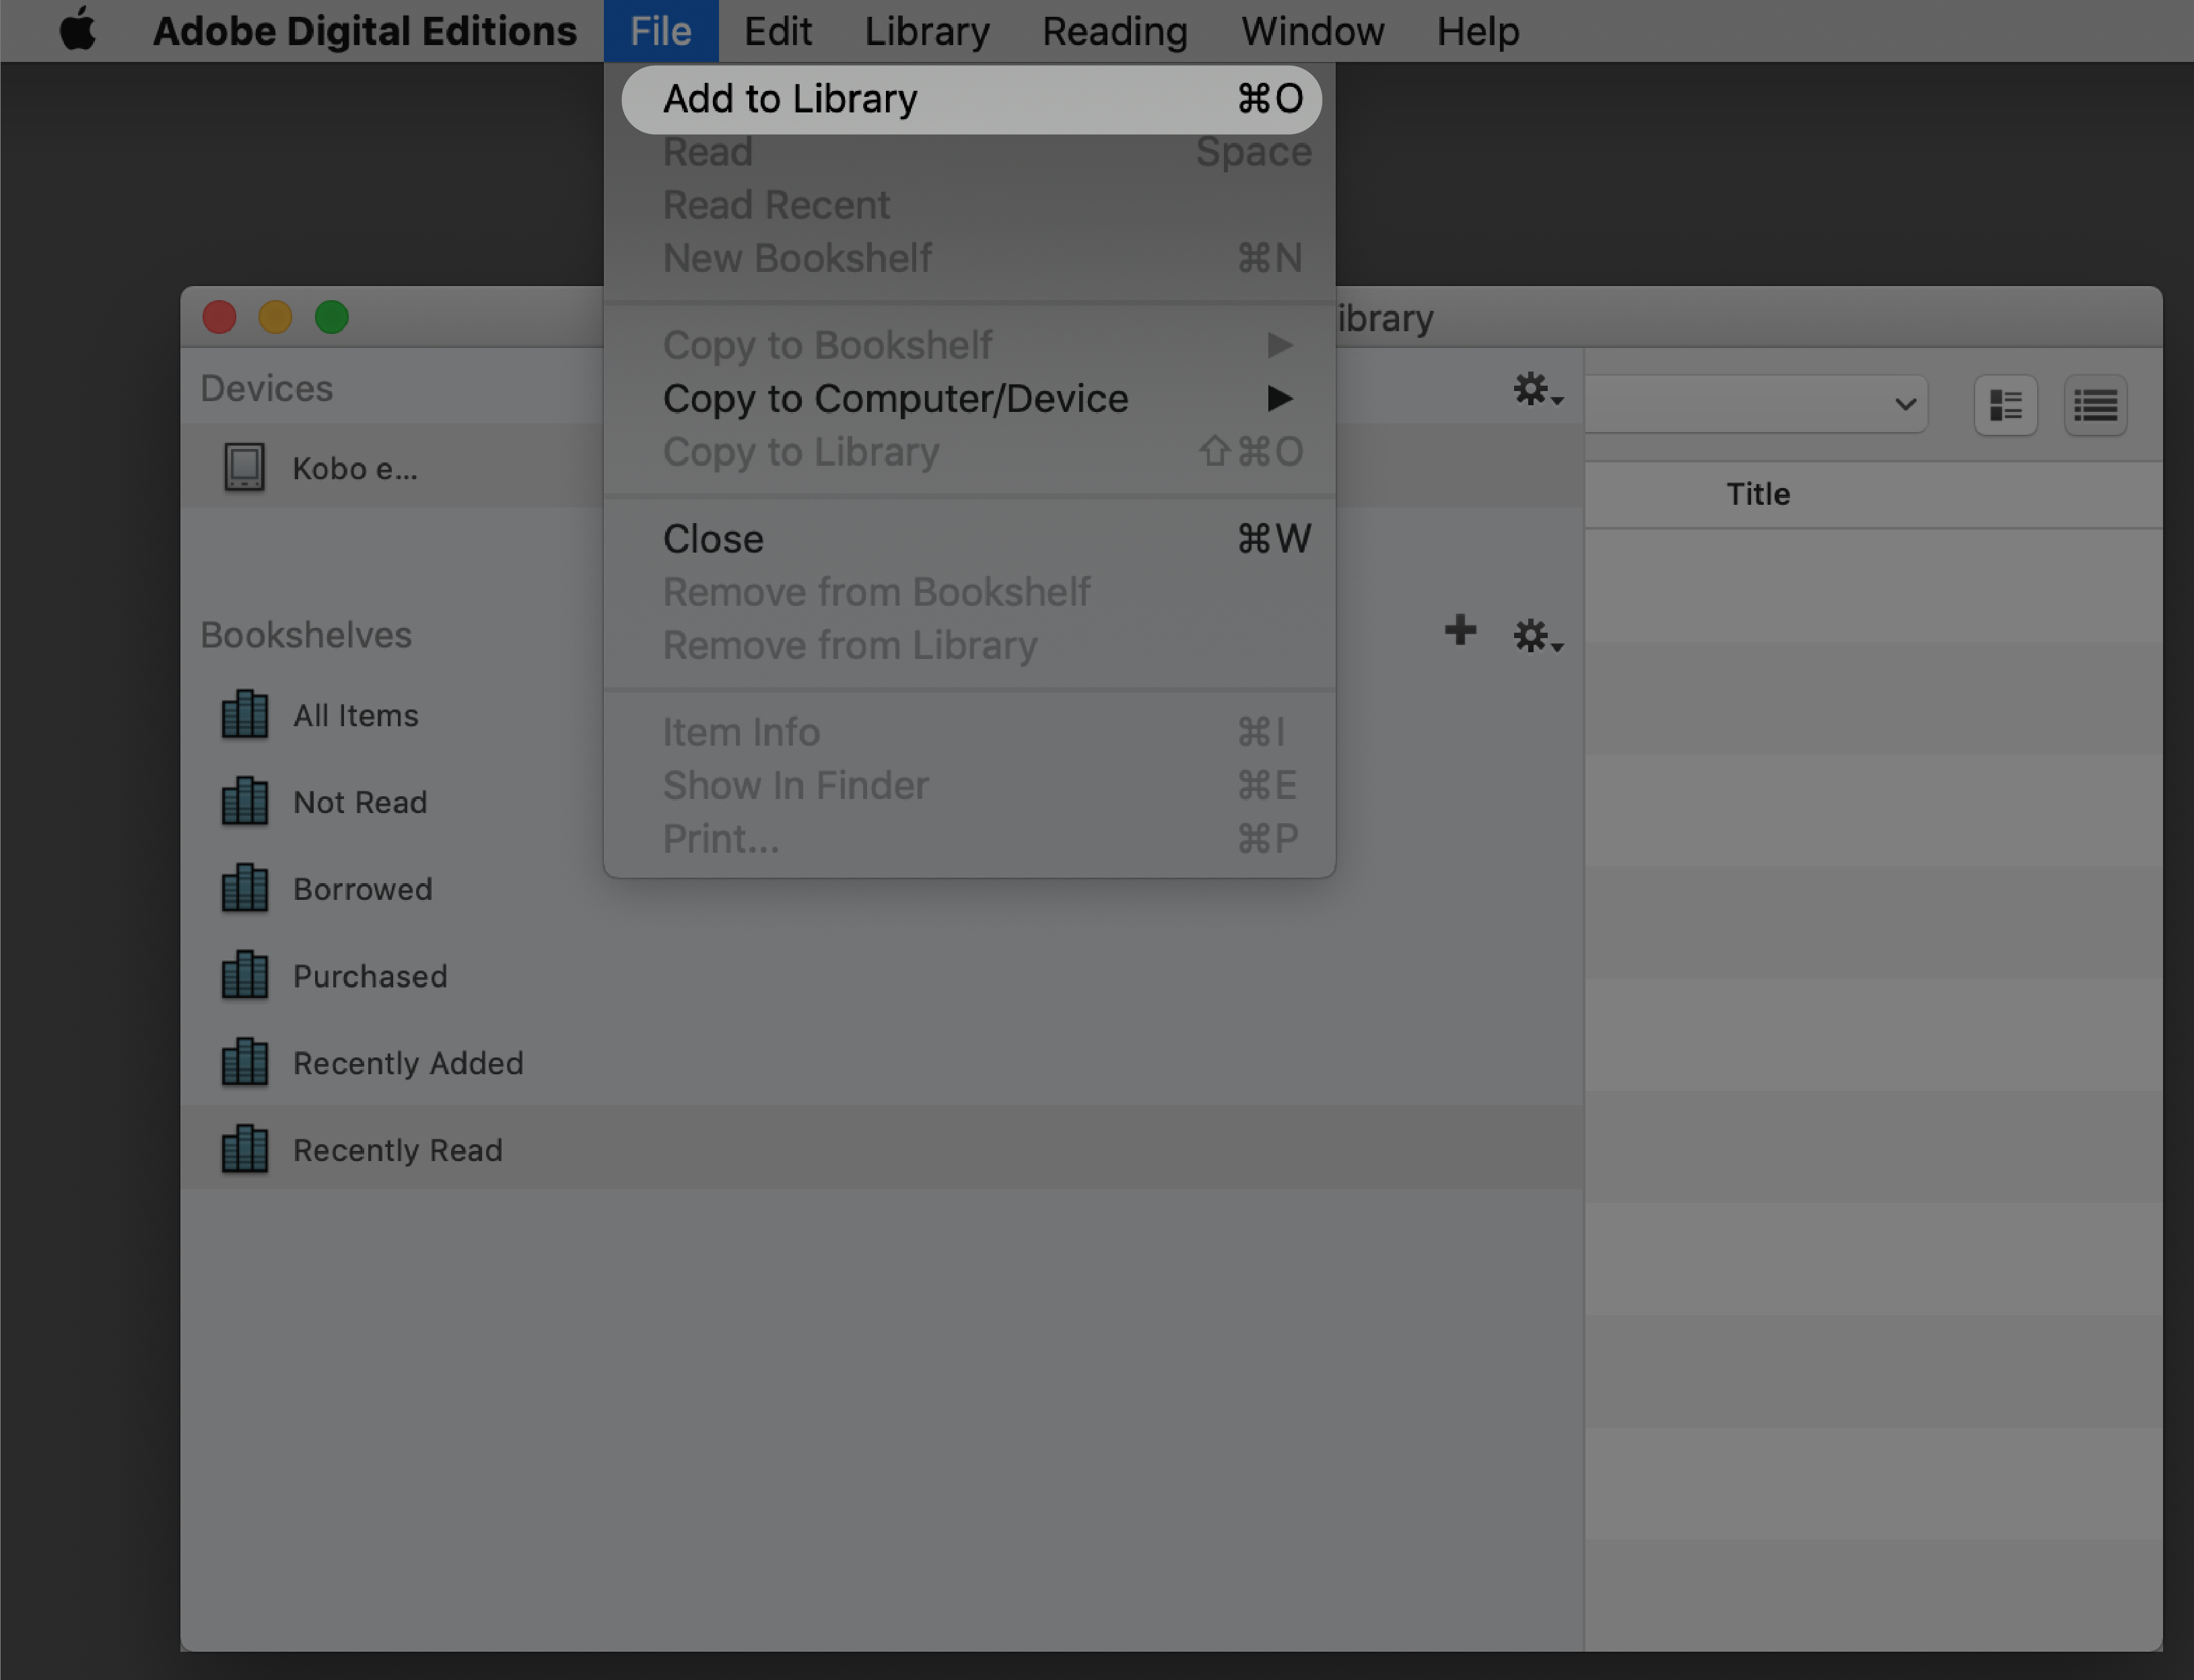Click the File menu in menu bar
The image size is (2194, 1680).
pyautogui.click(x=660, y=32)
